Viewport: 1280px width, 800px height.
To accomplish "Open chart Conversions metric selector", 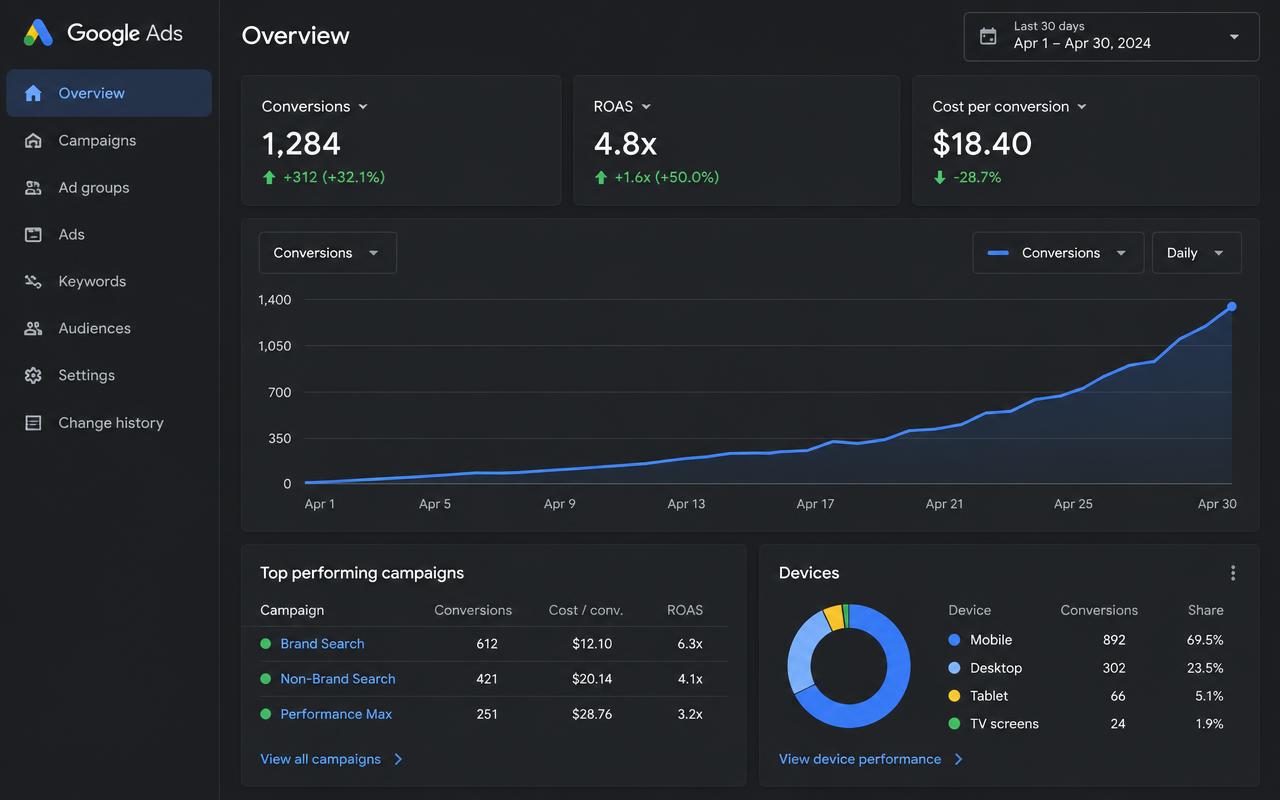I will (328, 253).
